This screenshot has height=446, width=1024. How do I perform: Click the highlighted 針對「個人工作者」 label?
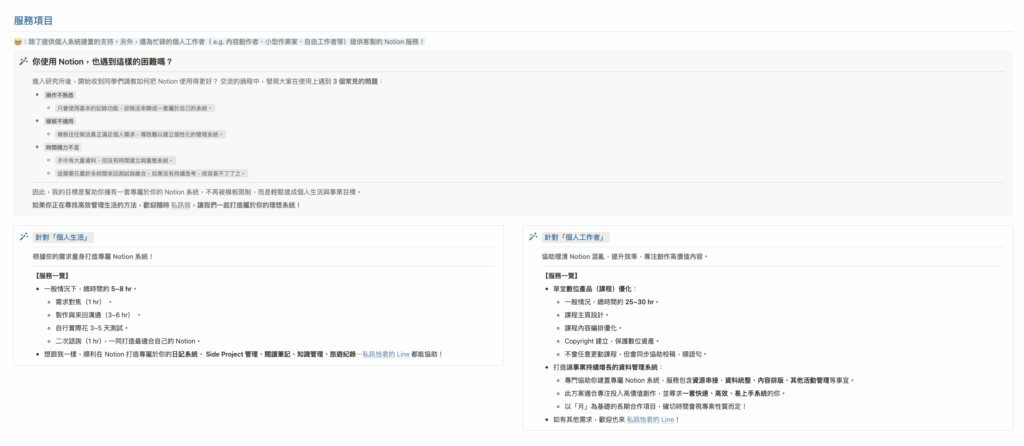click(576, 237)
